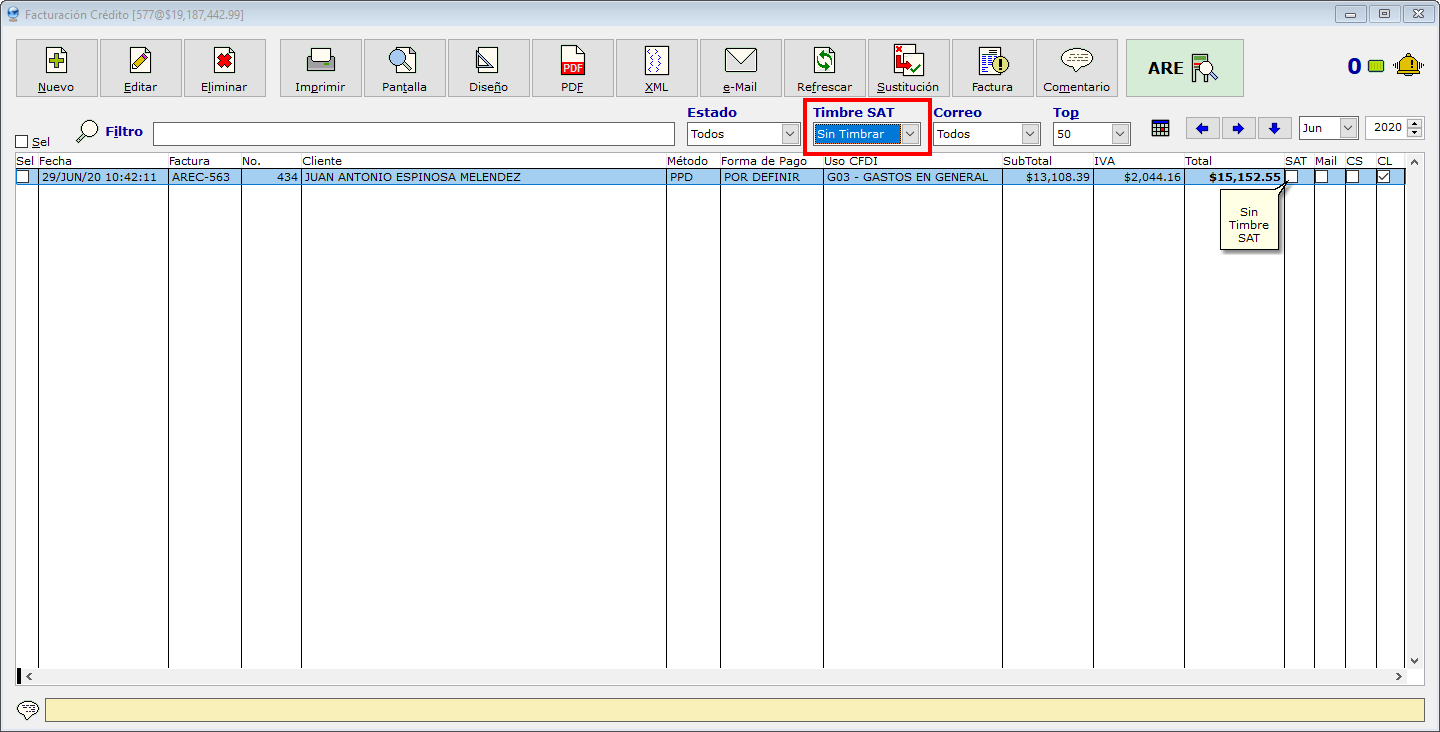Image resolution: width=1440 pixels, height=732 pixels.
Task: Expand the Estado dropdown
Action: point(790,134)
